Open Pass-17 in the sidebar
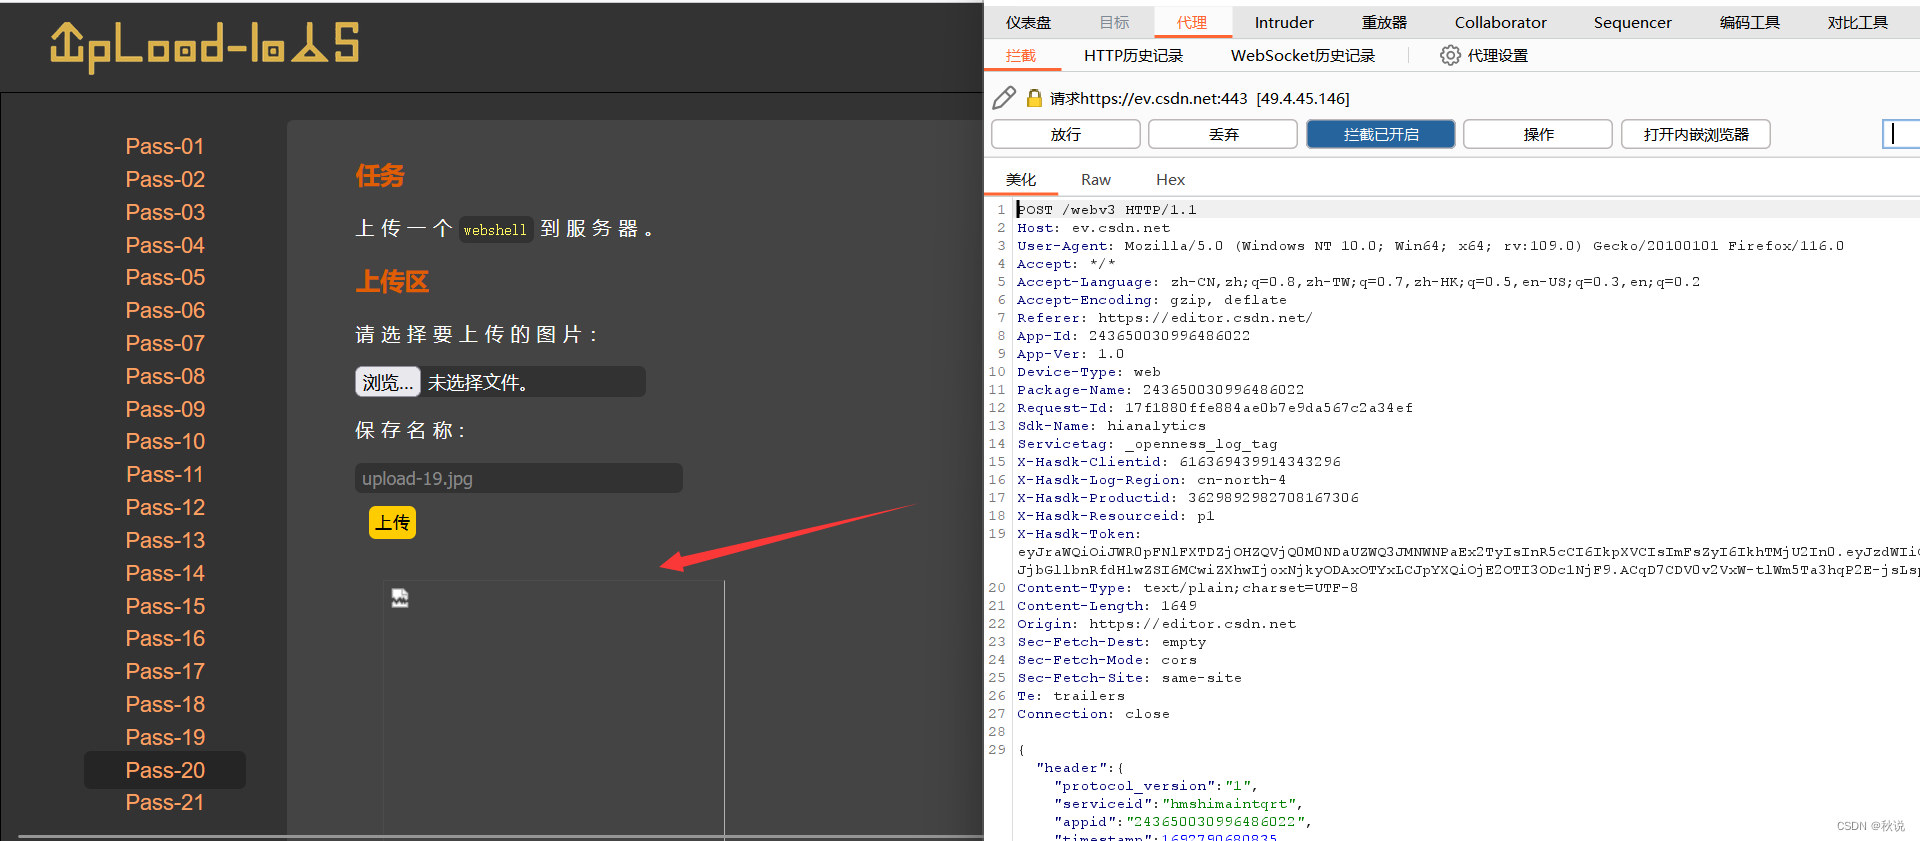Viewport: 1920px width, 841px height. [165, 671]
